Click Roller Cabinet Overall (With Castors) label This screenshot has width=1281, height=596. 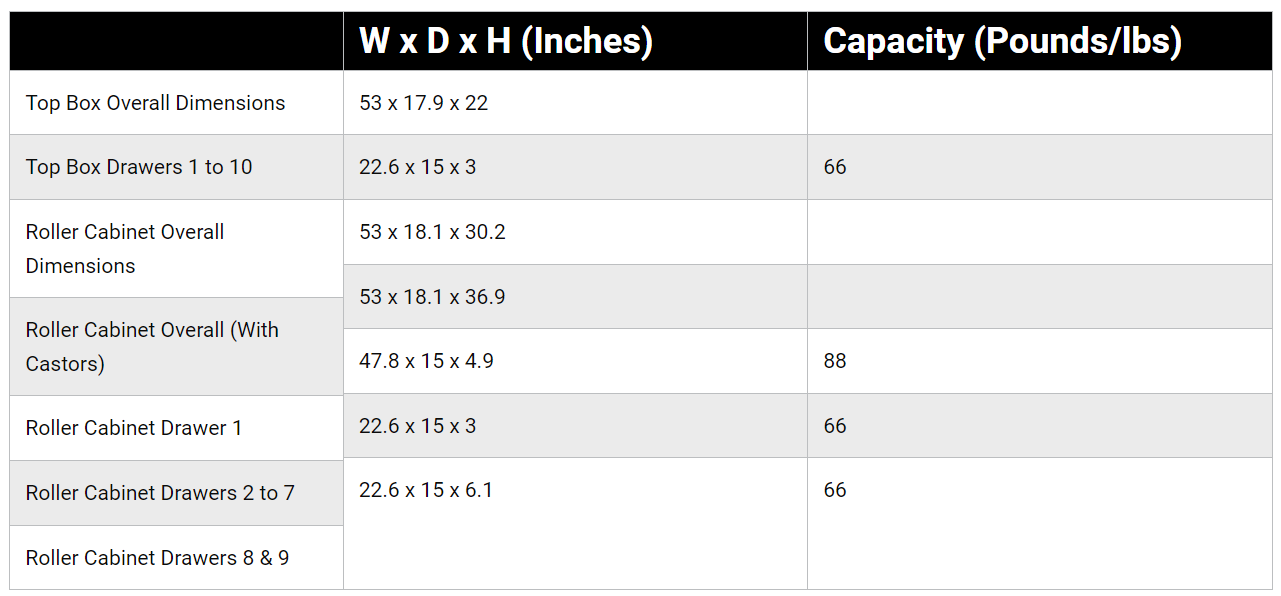coord(152,347)
